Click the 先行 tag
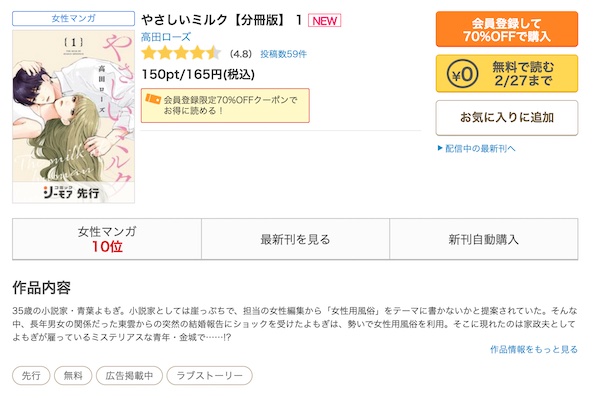This screenshot has height=398, width=600. (31, 375)
